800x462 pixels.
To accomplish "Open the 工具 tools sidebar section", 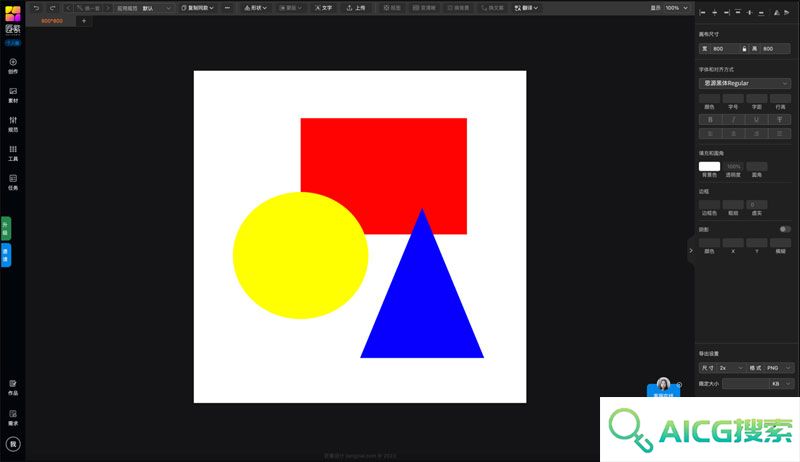I will (13, 153).
